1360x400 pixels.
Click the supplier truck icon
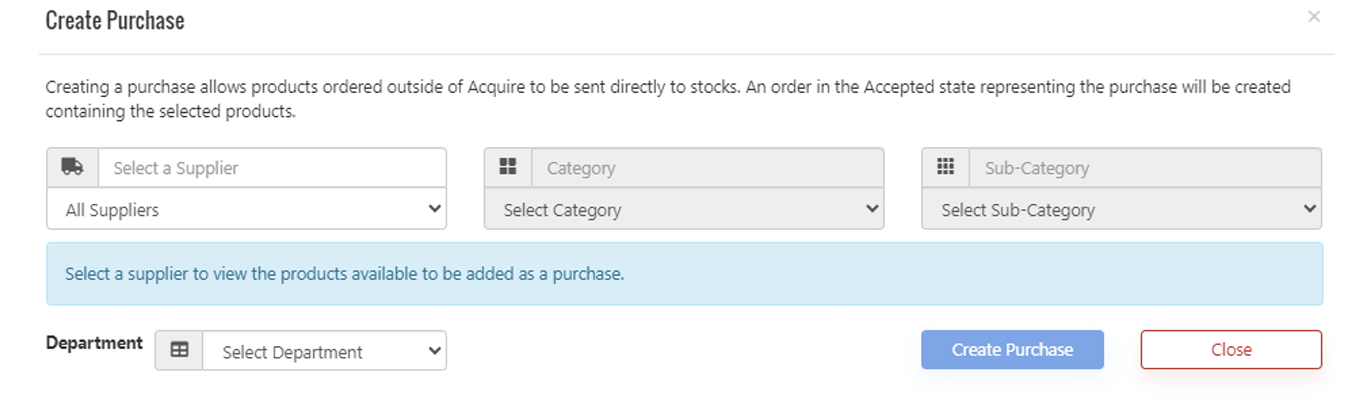click(x=72, y=168)
